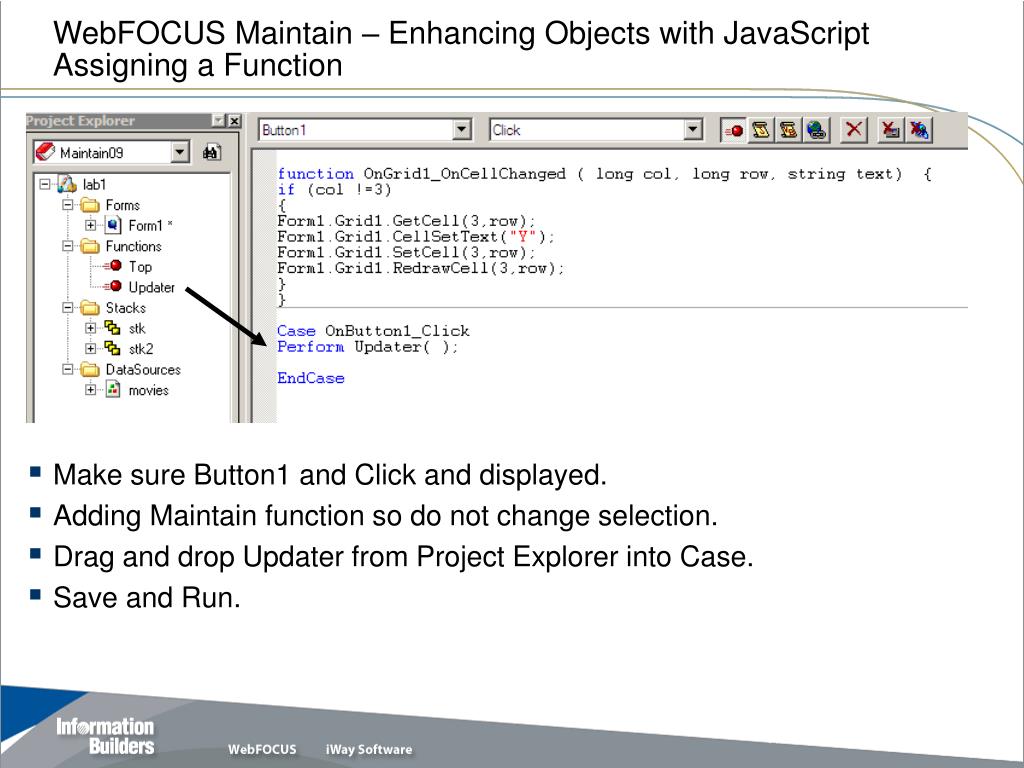Select the DataSources folder label
Screen dimensions: 1024x768
point(143,370)
